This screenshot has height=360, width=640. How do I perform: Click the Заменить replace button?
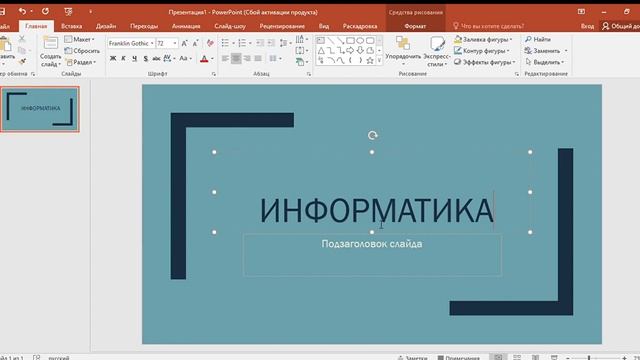coord(546,51)
